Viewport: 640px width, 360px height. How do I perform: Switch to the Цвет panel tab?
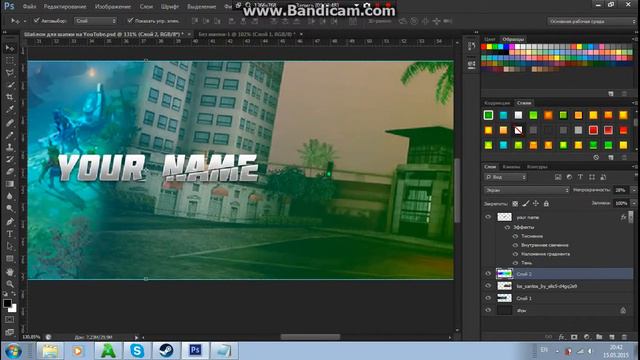click(490, 39)
